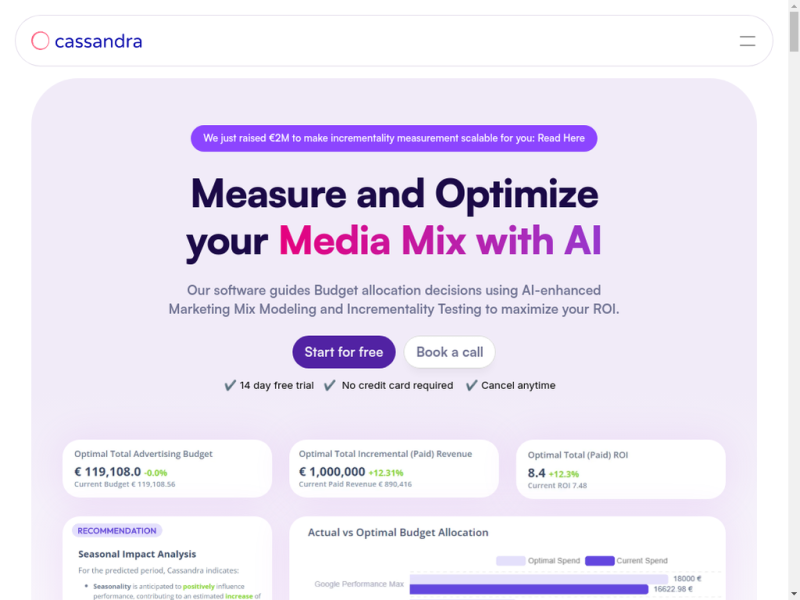Screen dimensions: 800x600
Task: Select the Optimal Total Advertising Budget card
Action: click(x=167, y=468)
